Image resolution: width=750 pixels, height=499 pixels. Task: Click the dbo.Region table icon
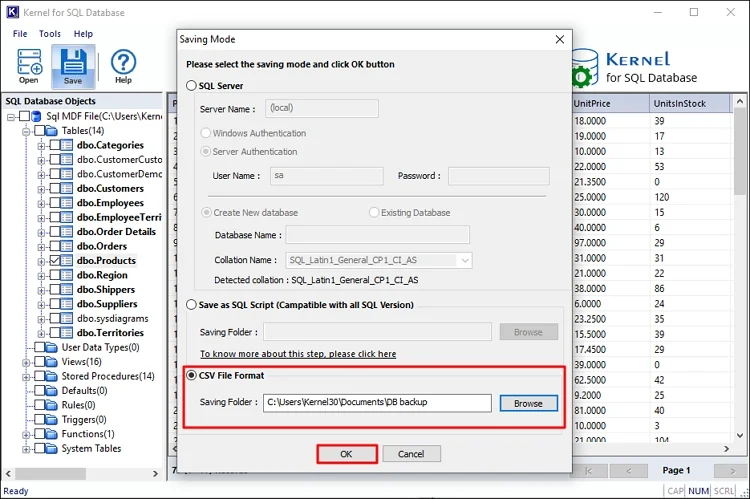[x=67, y=275]
